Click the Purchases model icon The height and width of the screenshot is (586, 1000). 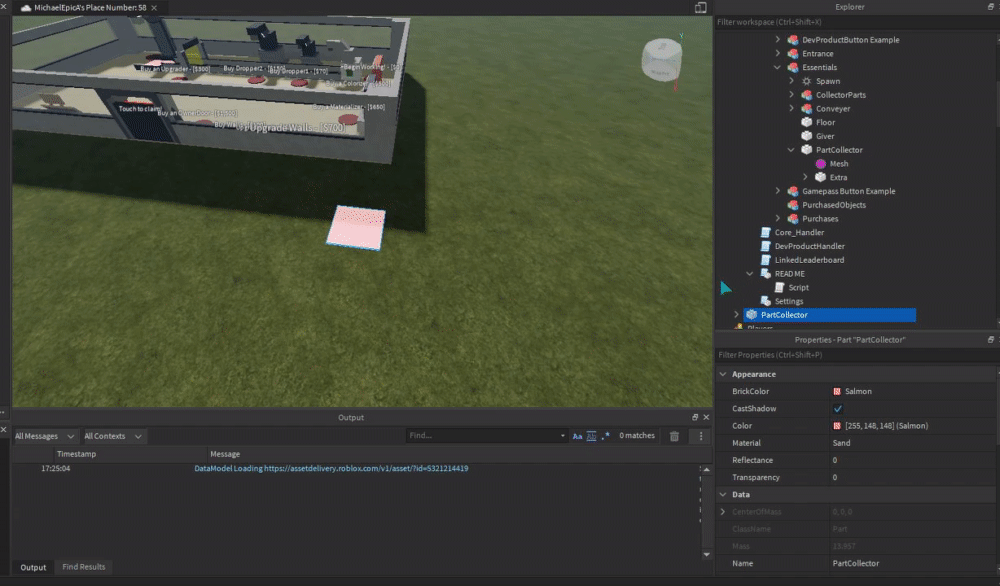click(793, 219)
